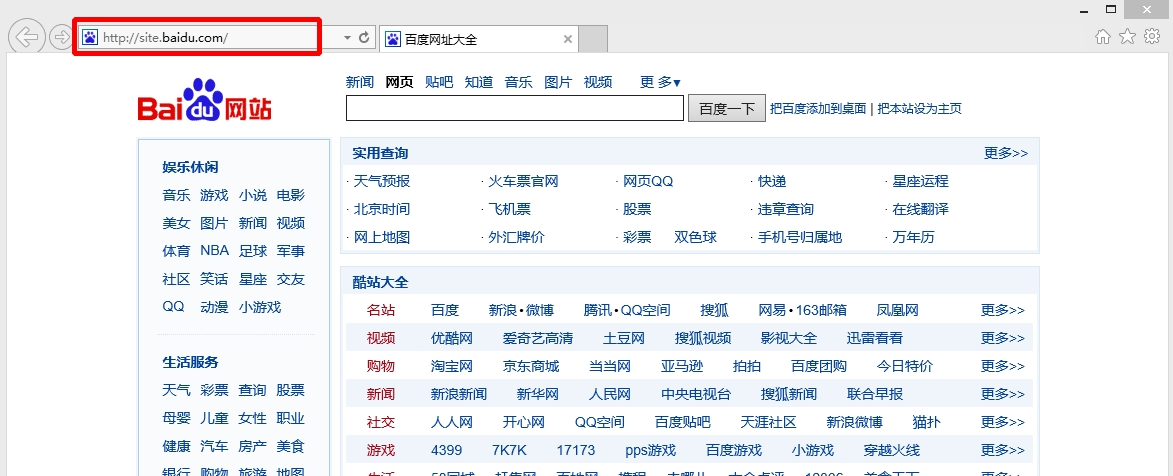
Task: Click 动漫 in the sidebar
Action: (214, 307)
